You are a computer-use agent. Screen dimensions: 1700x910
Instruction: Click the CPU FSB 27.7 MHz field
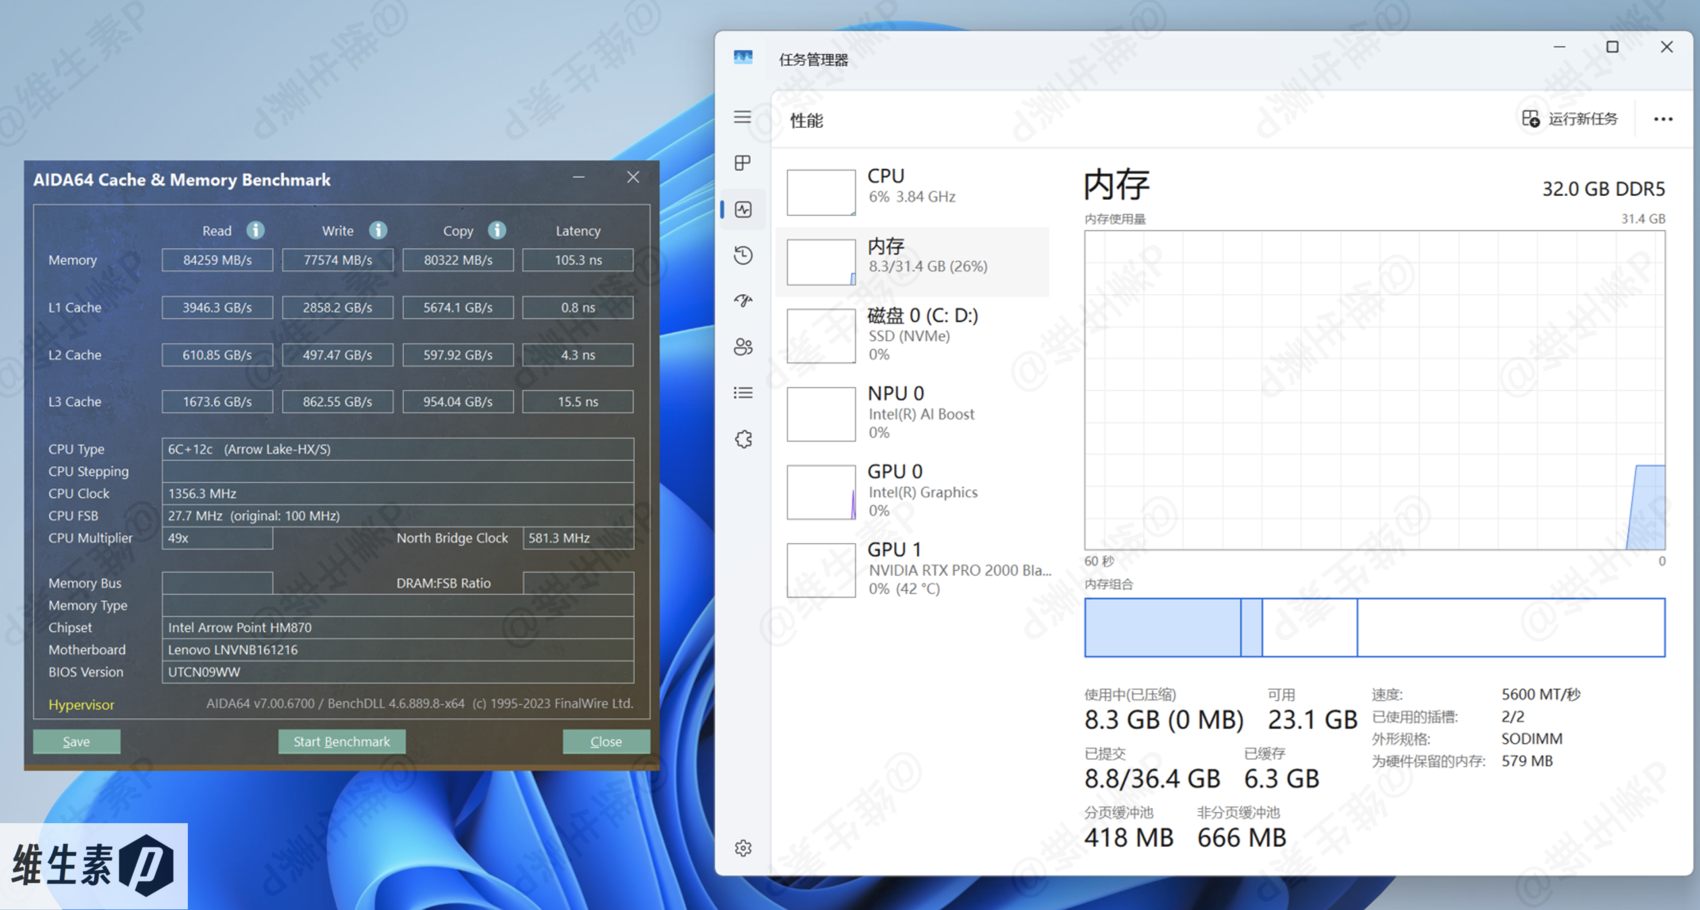pyautogui.click(x=398, y=515)
